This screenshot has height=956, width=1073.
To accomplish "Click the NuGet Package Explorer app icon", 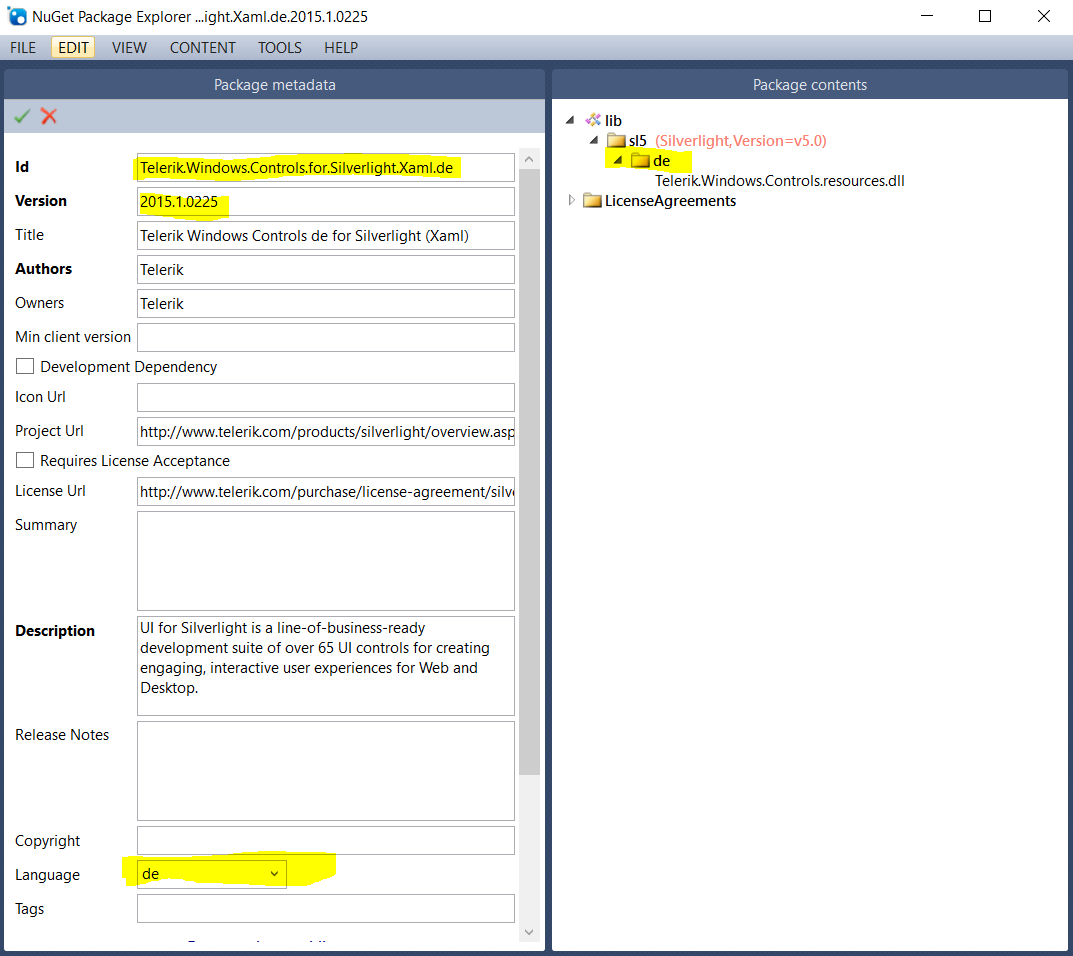I will [16, 16].
